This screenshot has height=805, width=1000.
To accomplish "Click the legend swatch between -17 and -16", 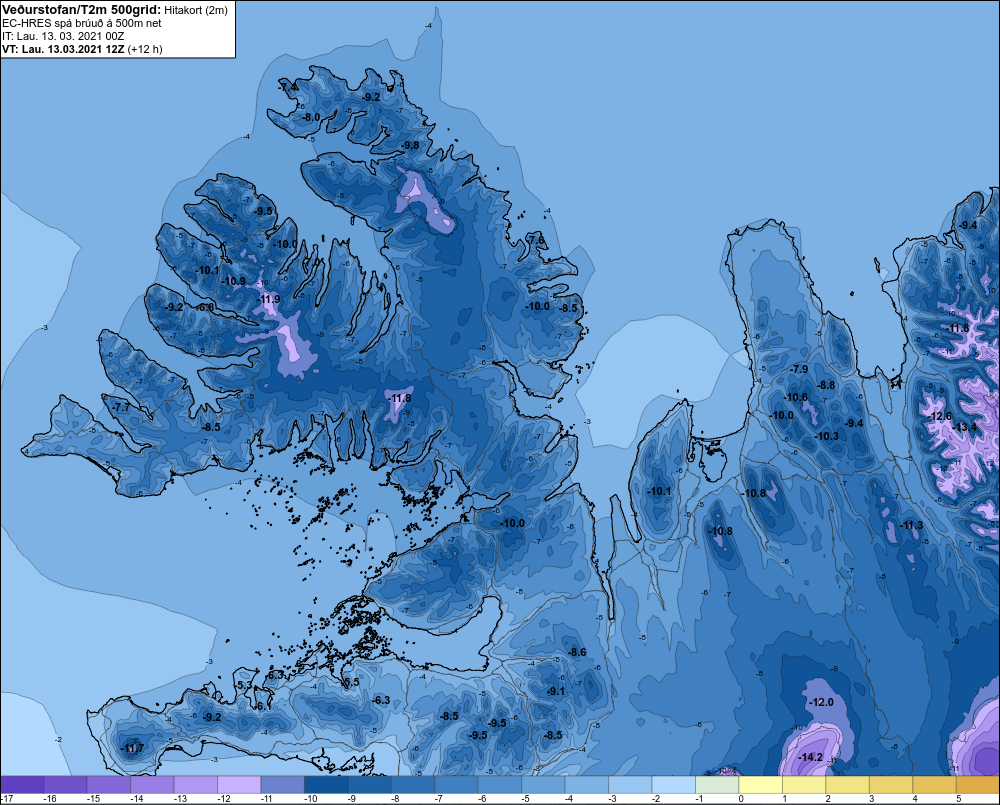I will [22, 785].
